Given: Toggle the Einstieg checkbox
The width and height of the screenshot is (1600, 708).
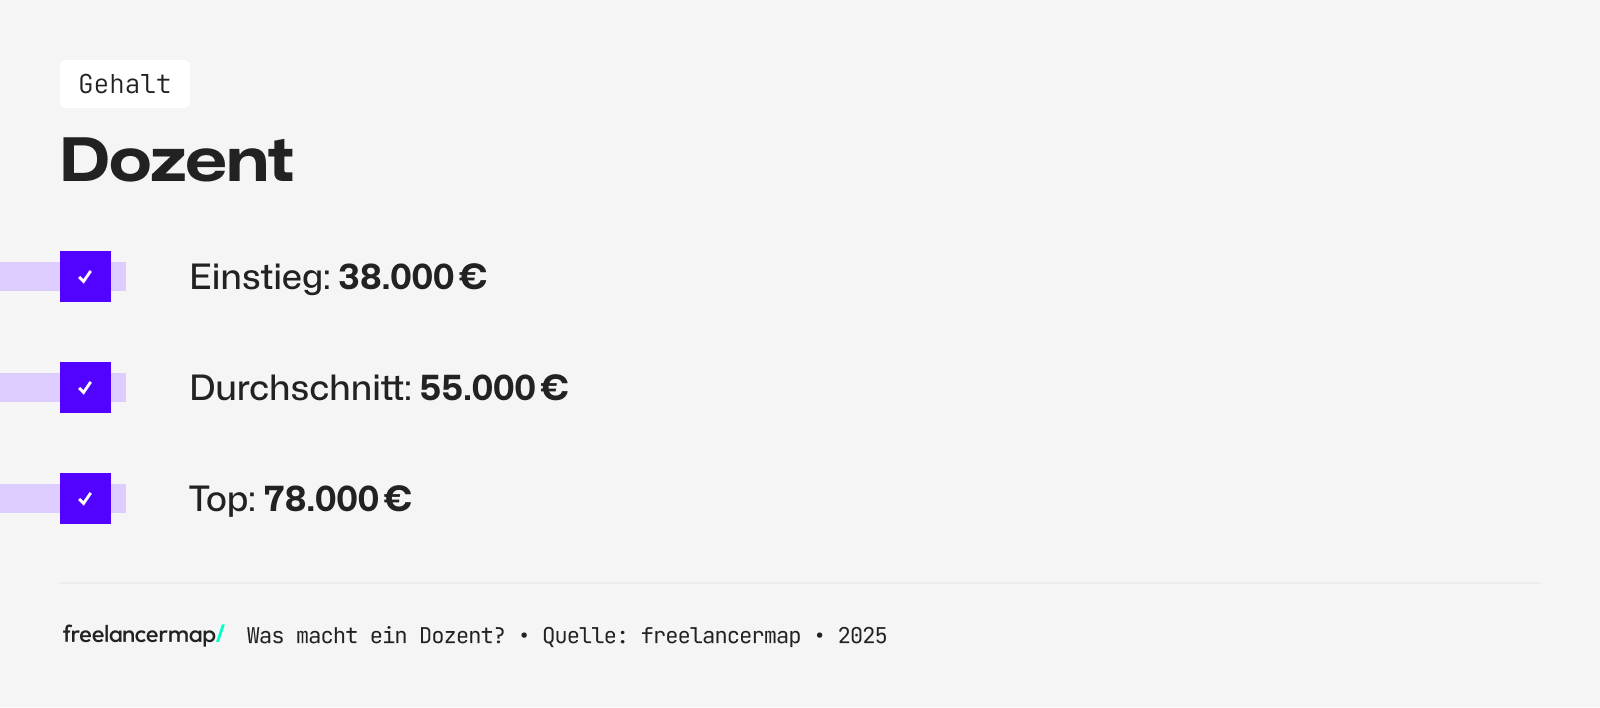Looking at the screenshot, I should click(x=85, y=277).
